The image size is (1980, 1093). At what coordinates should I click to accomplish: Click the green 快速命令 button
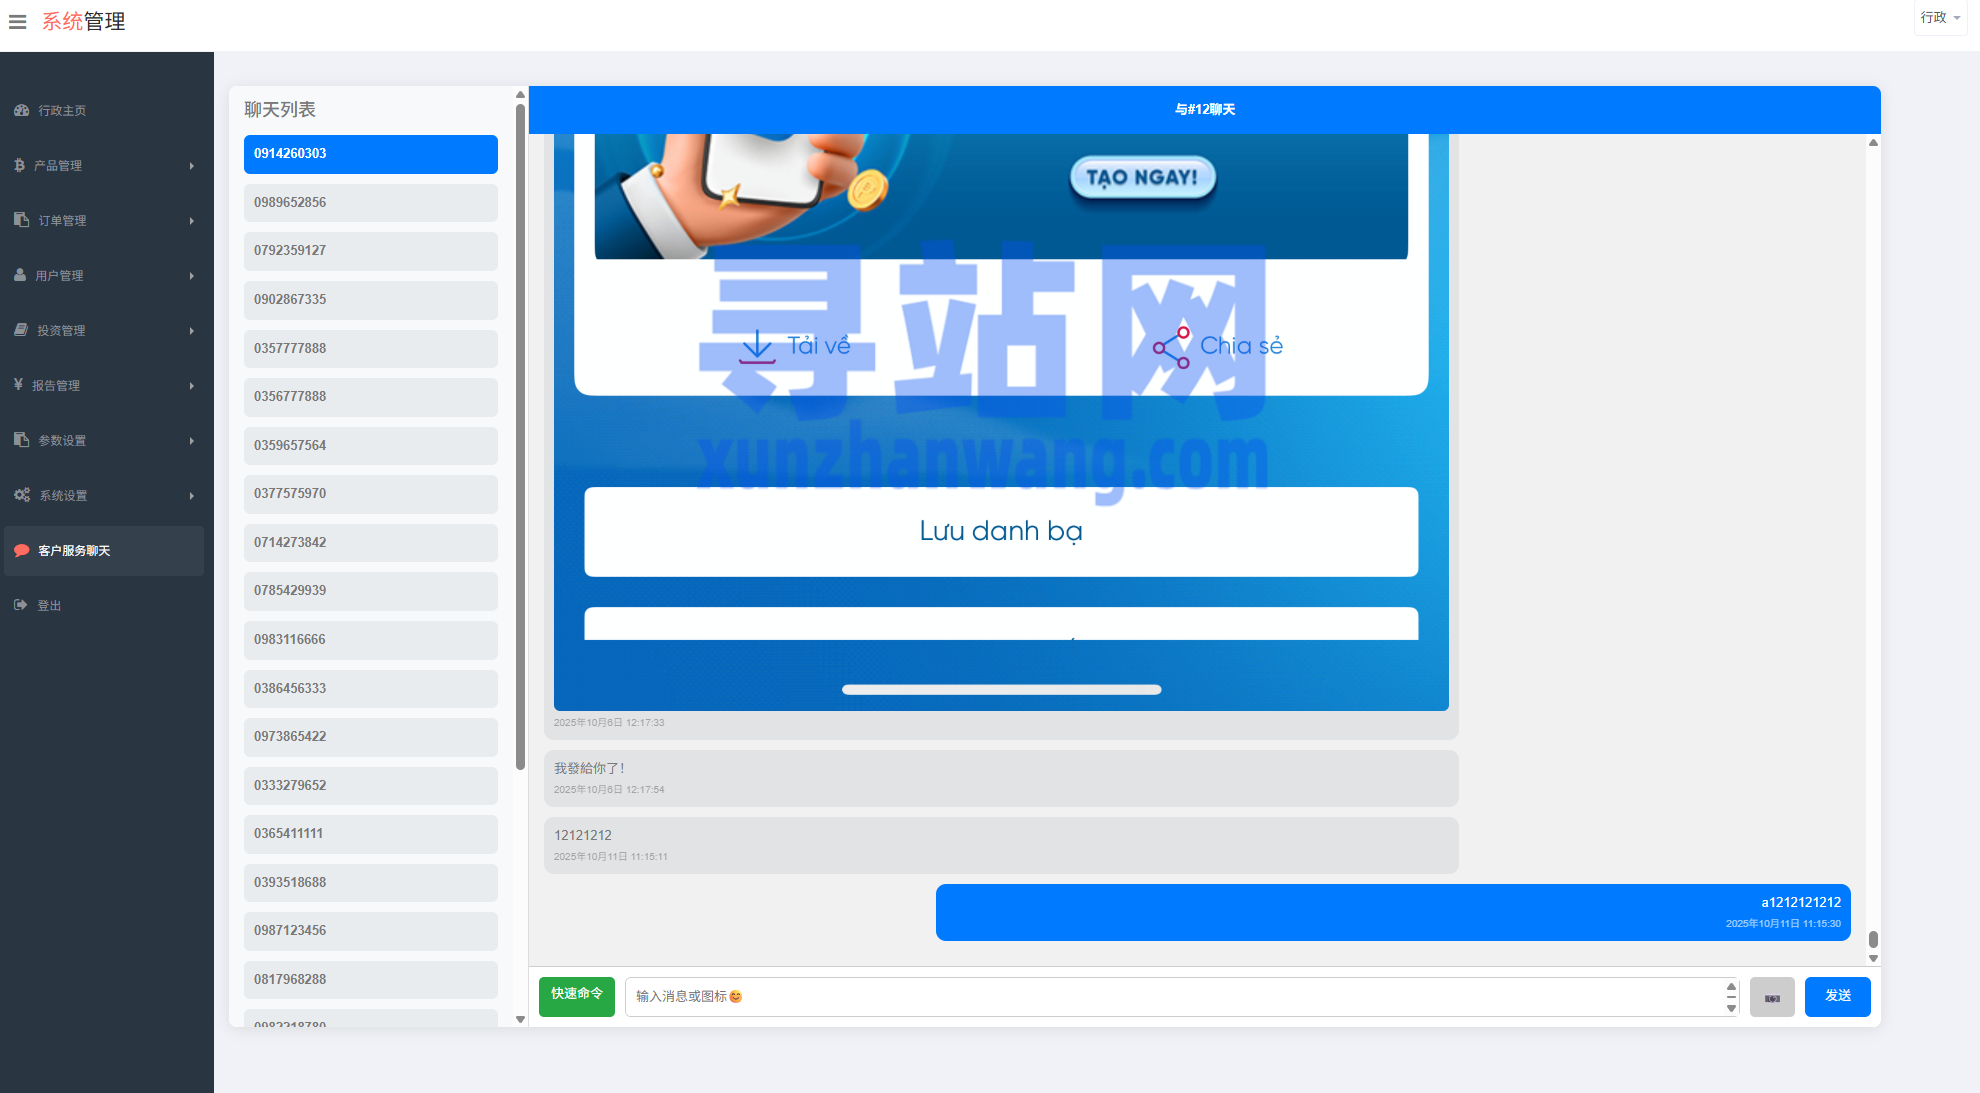(576, 996)
